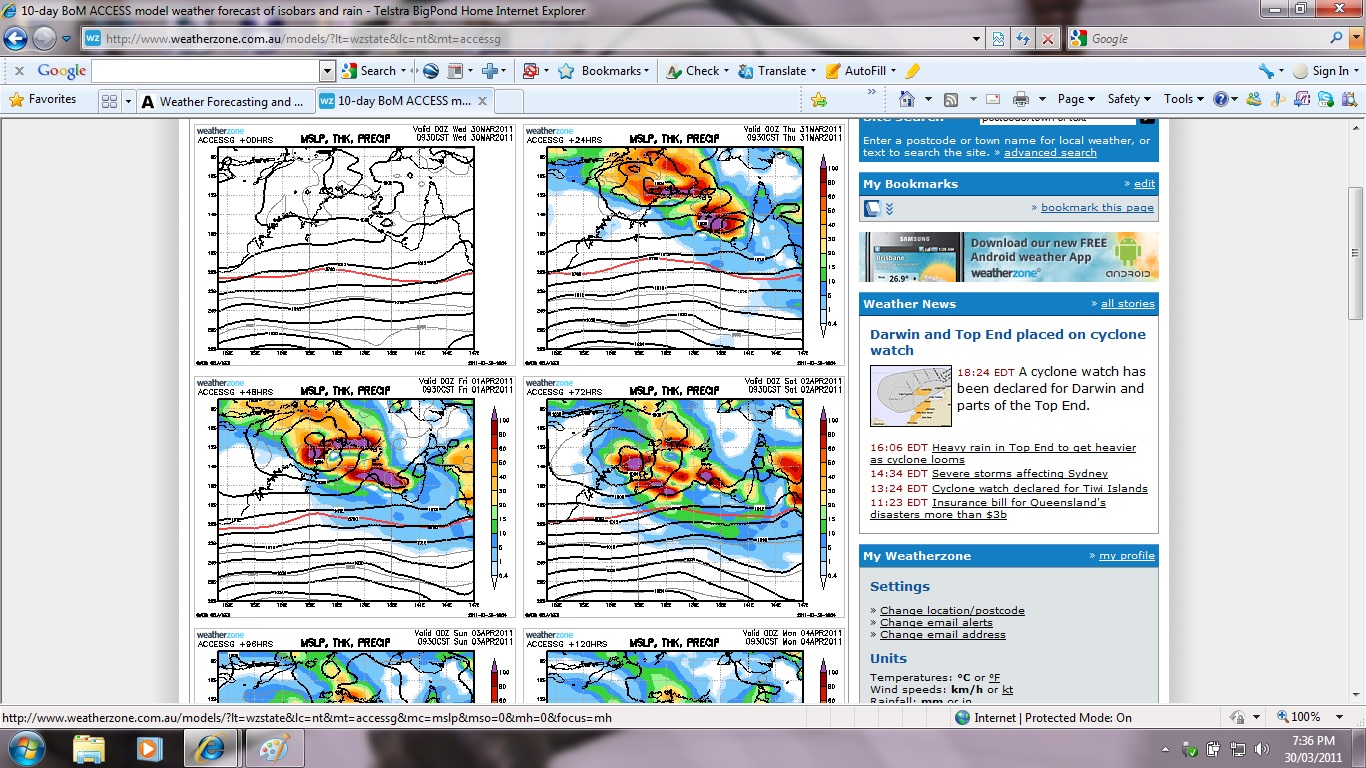The height and width of the screenshot is (768, 1366).
Task: Toggle the Compatibility View icon
Action: [x=998, y=39]
